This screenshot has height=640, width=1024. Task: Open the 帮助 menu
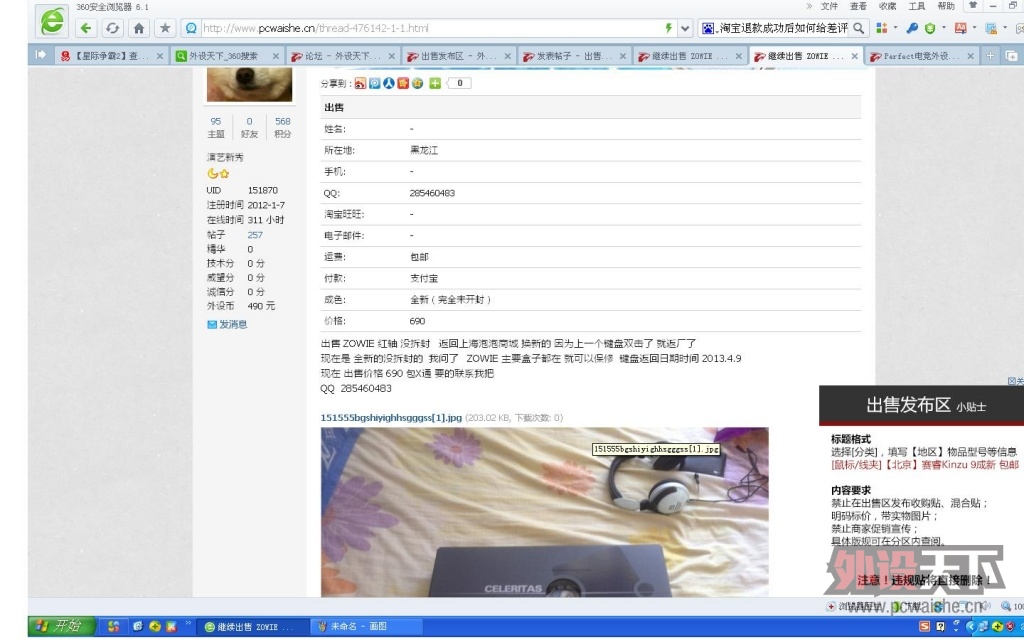946,6
